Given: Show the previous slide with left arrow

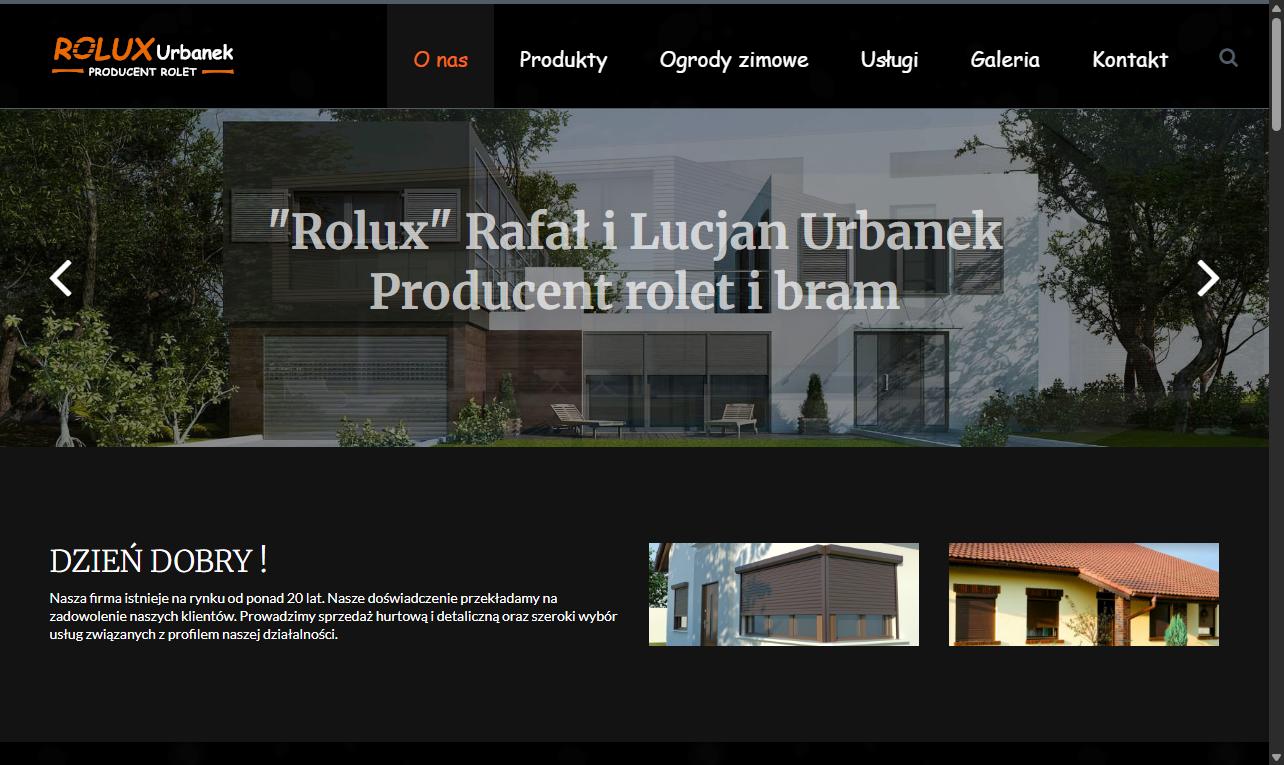Looking at the screenshot, I should [x=61, y=278].
